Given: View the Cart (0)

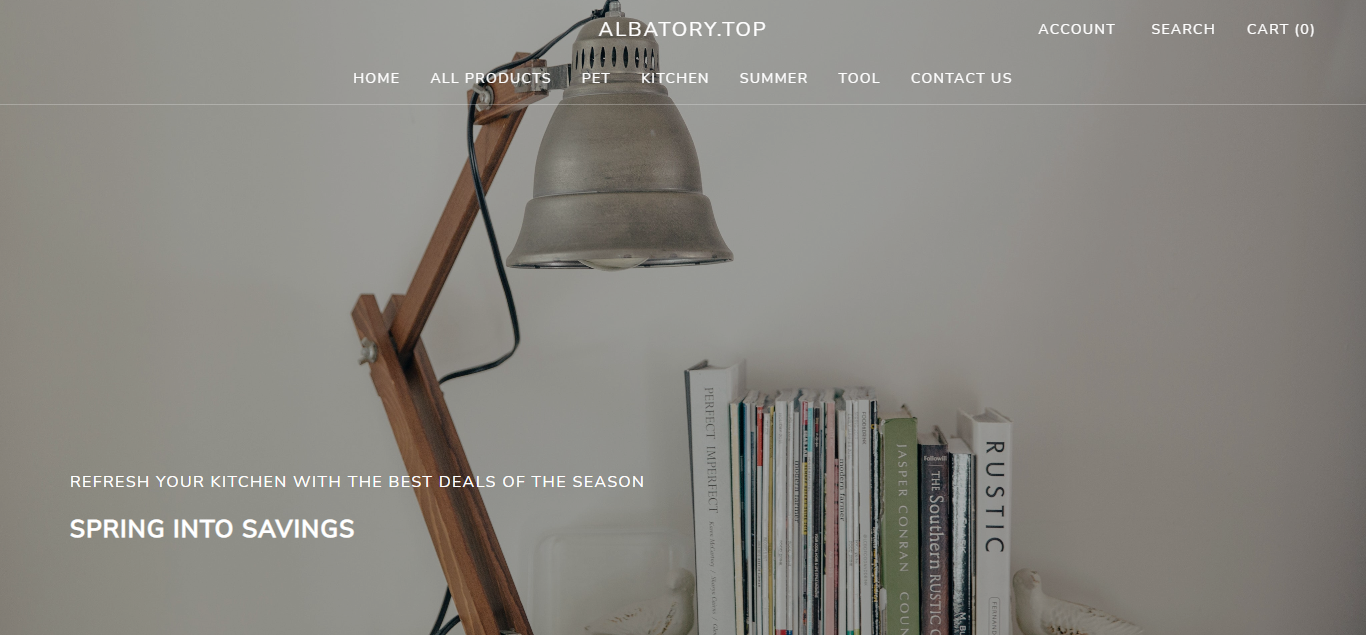Looking at the screenshot, I should coord(1281,29).
